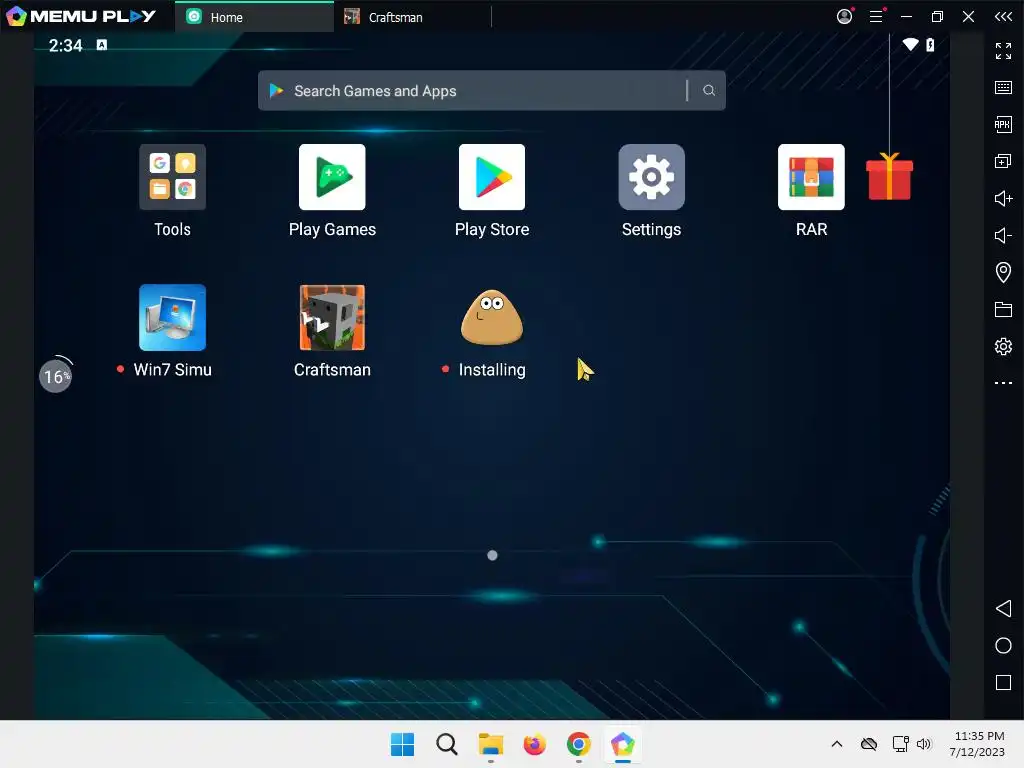Image resolution: width=1024 pixels, height=768 pixels.
Task: Open the Tools folder
Action: [x=172, y=177]
